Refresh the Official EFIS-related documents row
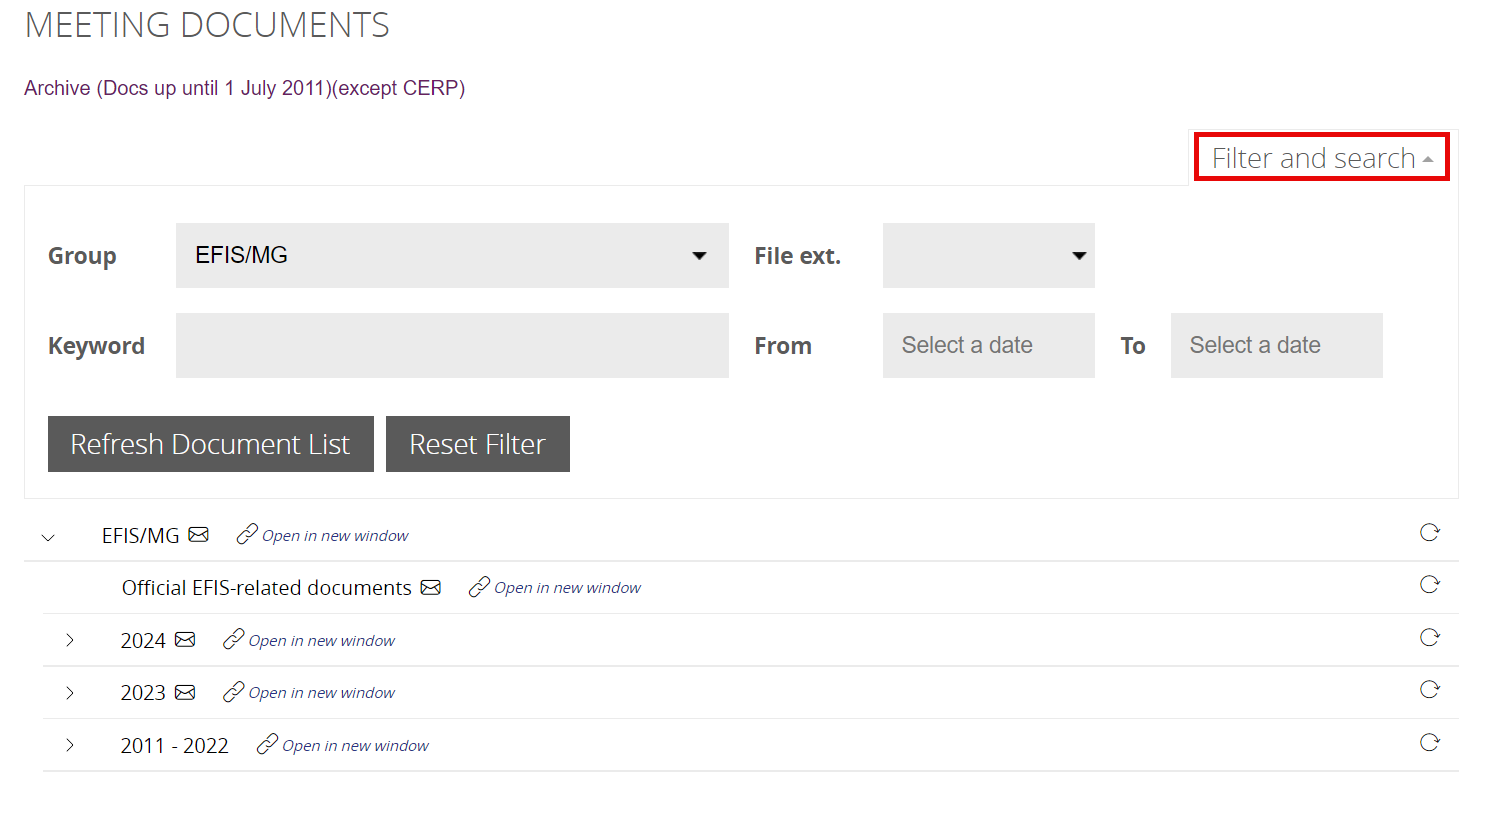Screen dimensions: 1508x814 (1430, 584)
